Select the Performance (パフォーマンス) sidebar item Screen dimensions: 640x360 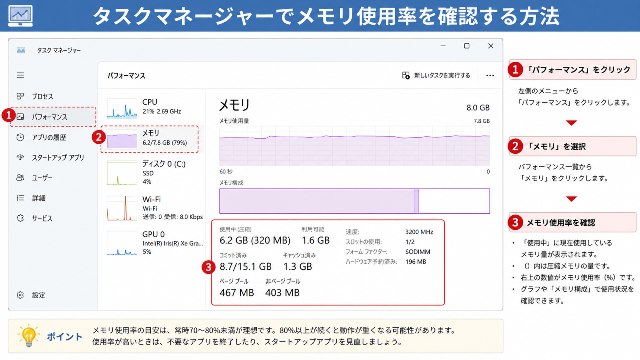(x=53, y=117)
